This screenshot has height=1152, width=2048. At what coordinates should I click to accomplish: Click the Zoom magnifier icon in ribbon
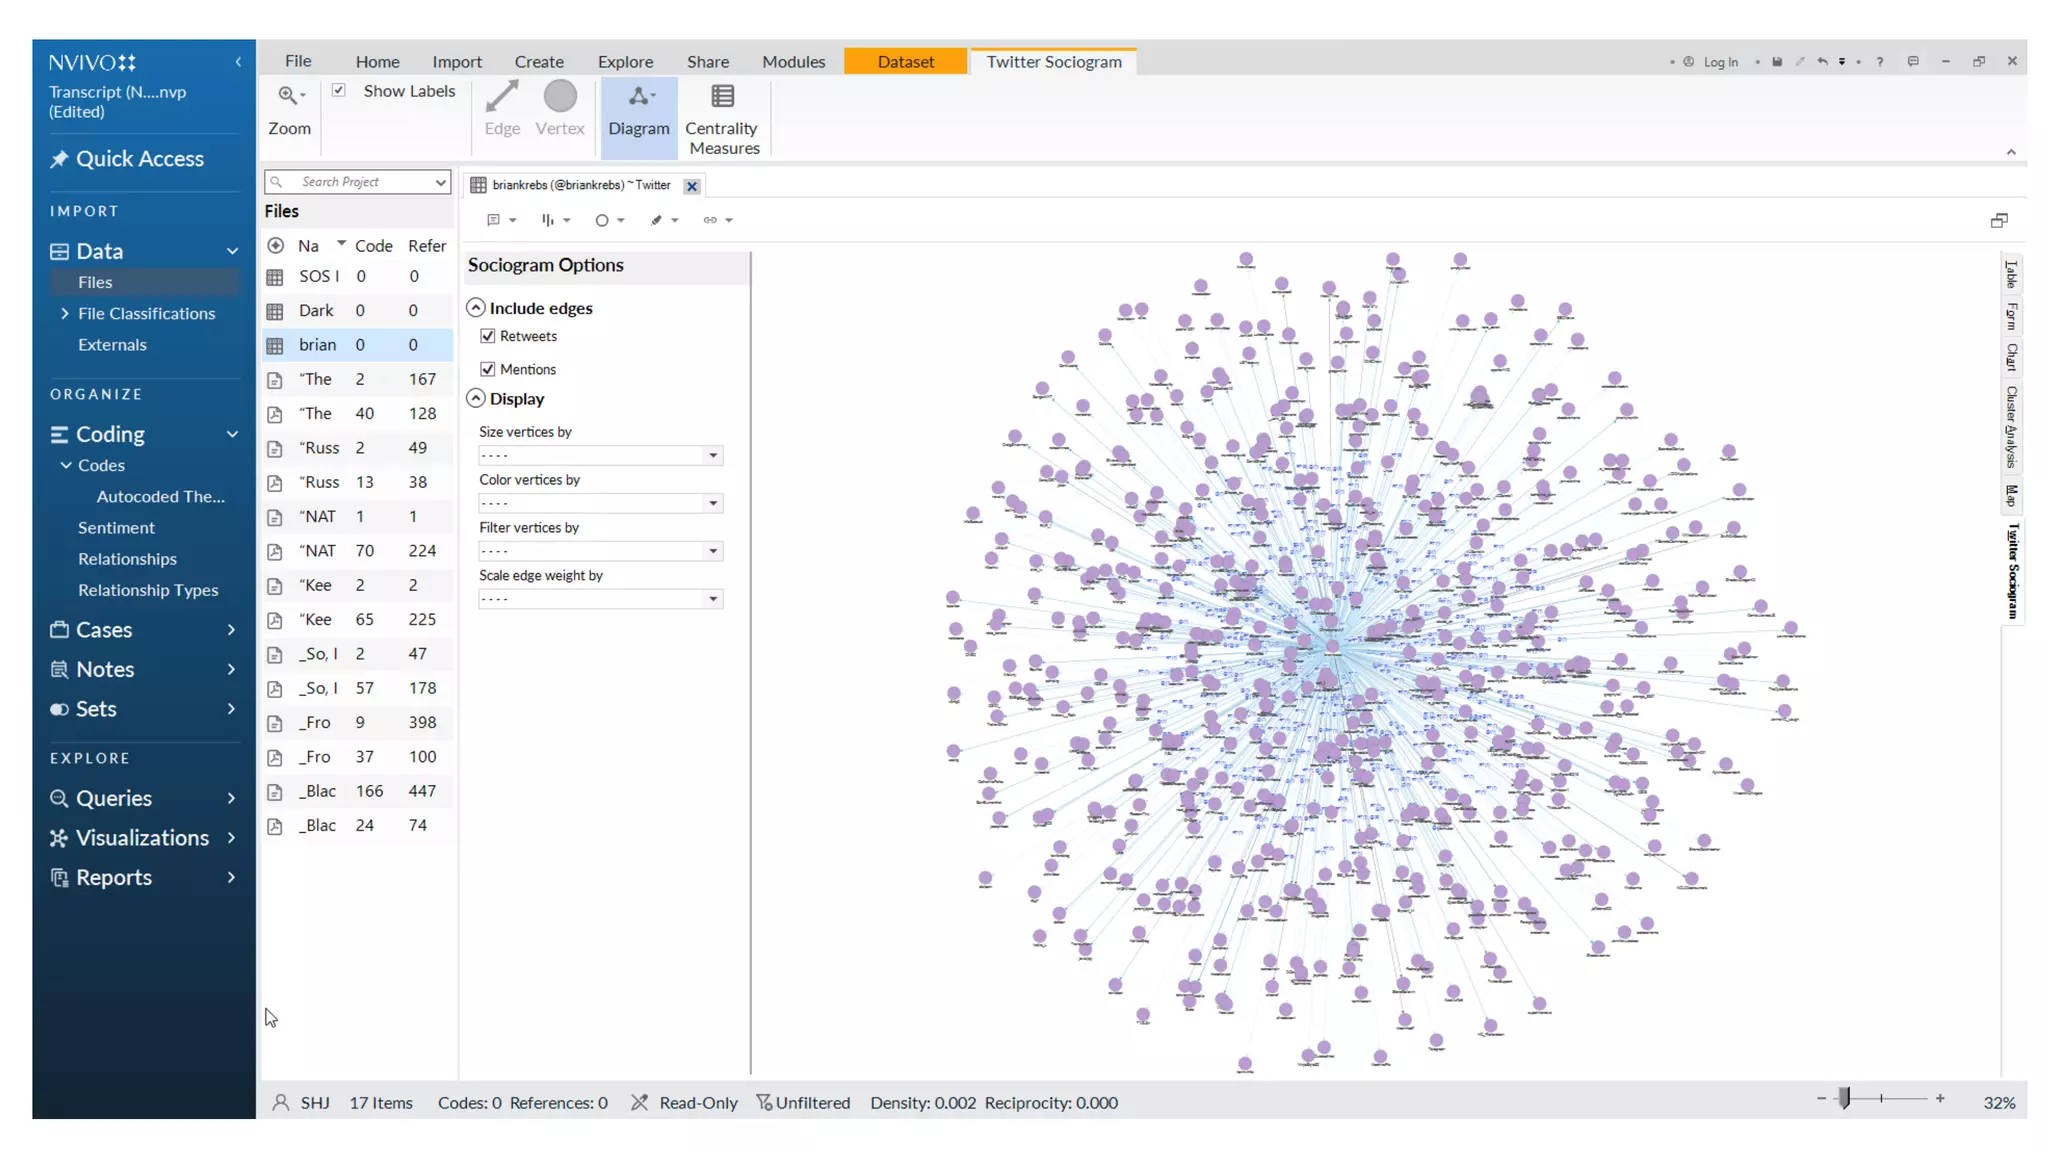coord(288,96)
